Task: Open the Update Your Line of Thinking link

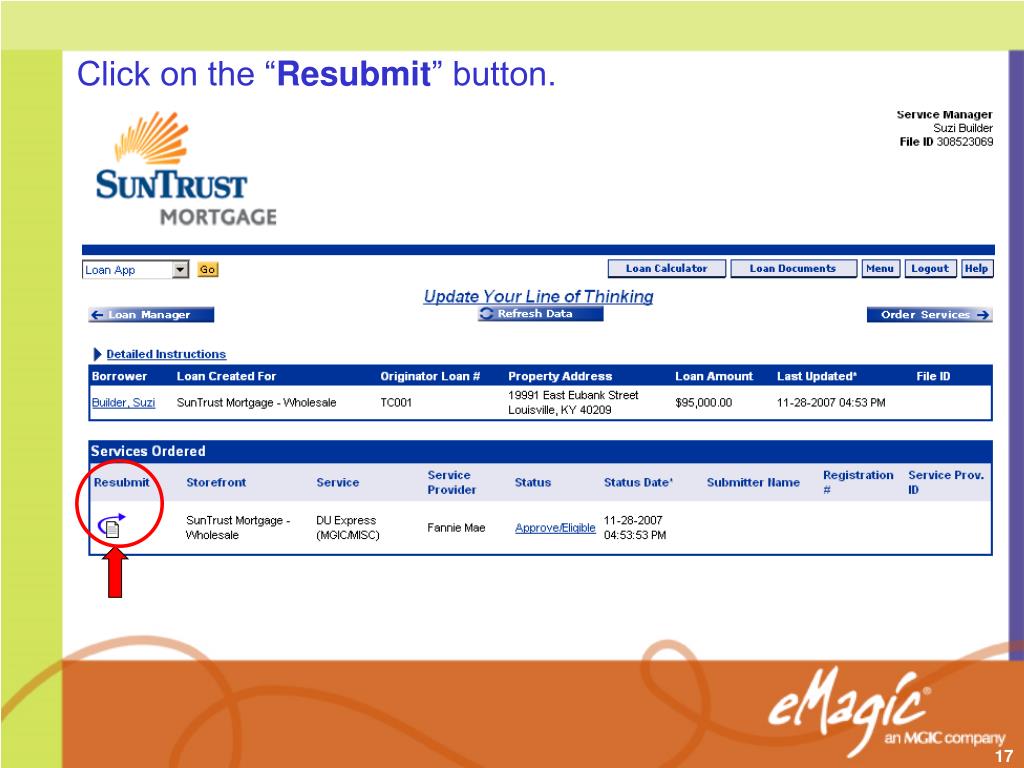Action: [538, 296]
